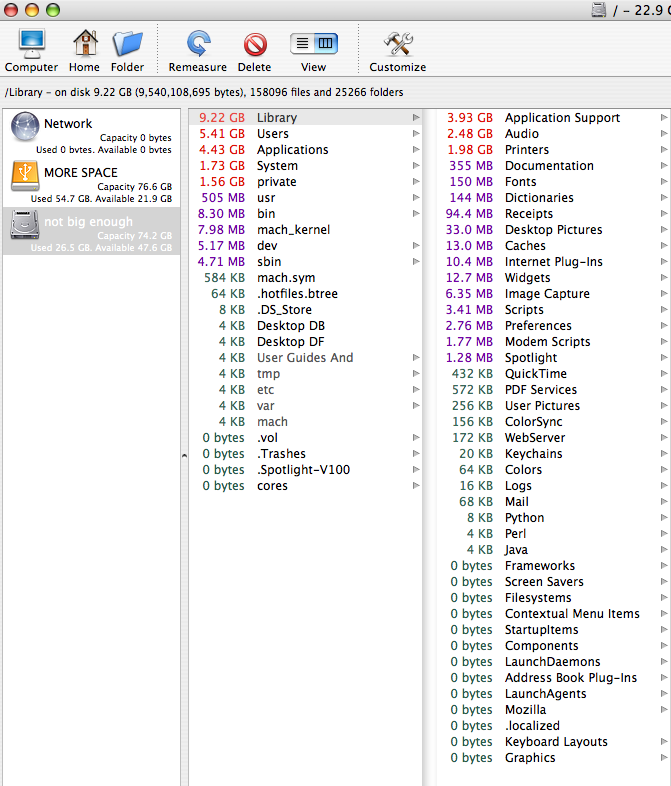Expand the Audio folder arrow

[664, 133]
